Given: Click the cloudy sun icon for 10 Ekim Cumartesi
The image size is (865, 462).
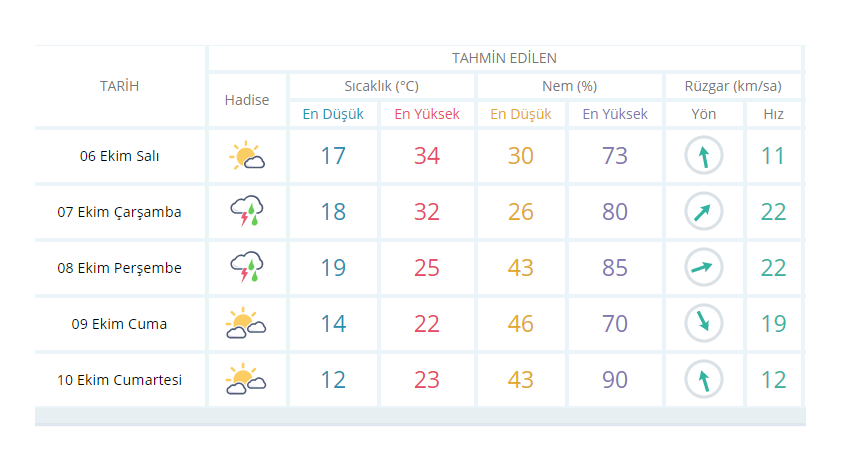Looking at the screenshot, I should pos(246,379).
